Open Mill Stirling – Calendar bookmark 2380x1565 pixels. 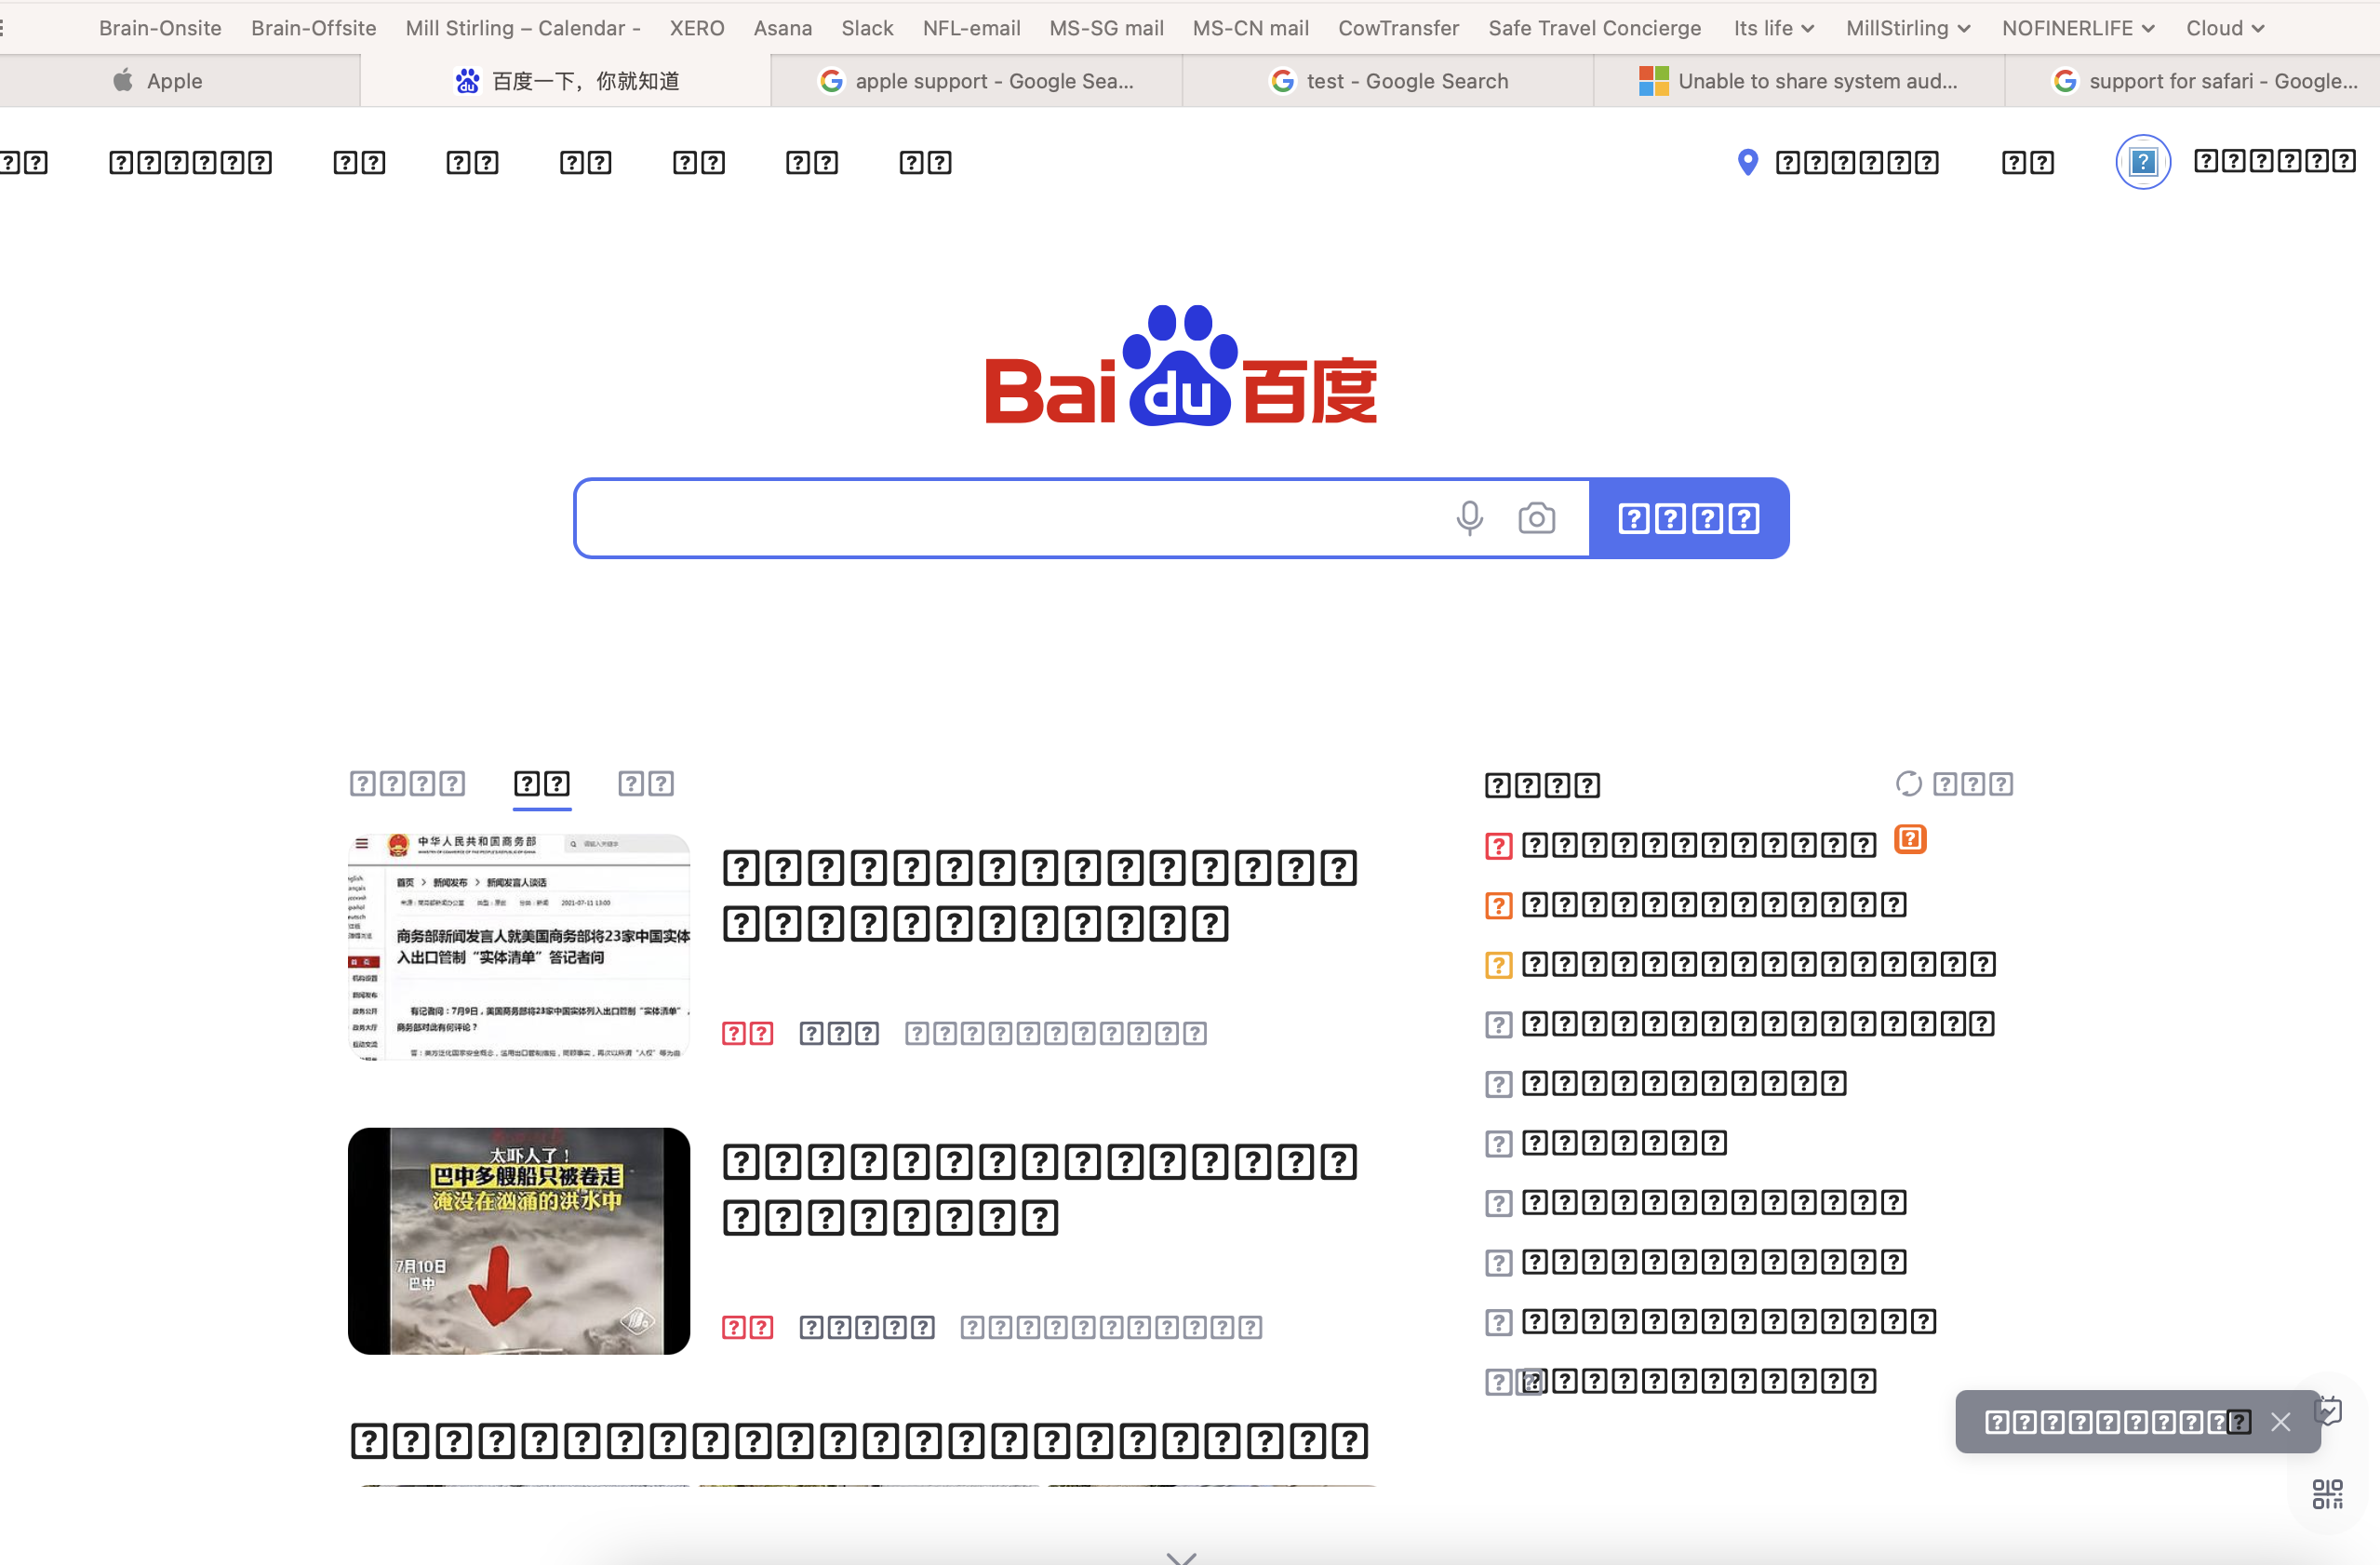523,28
